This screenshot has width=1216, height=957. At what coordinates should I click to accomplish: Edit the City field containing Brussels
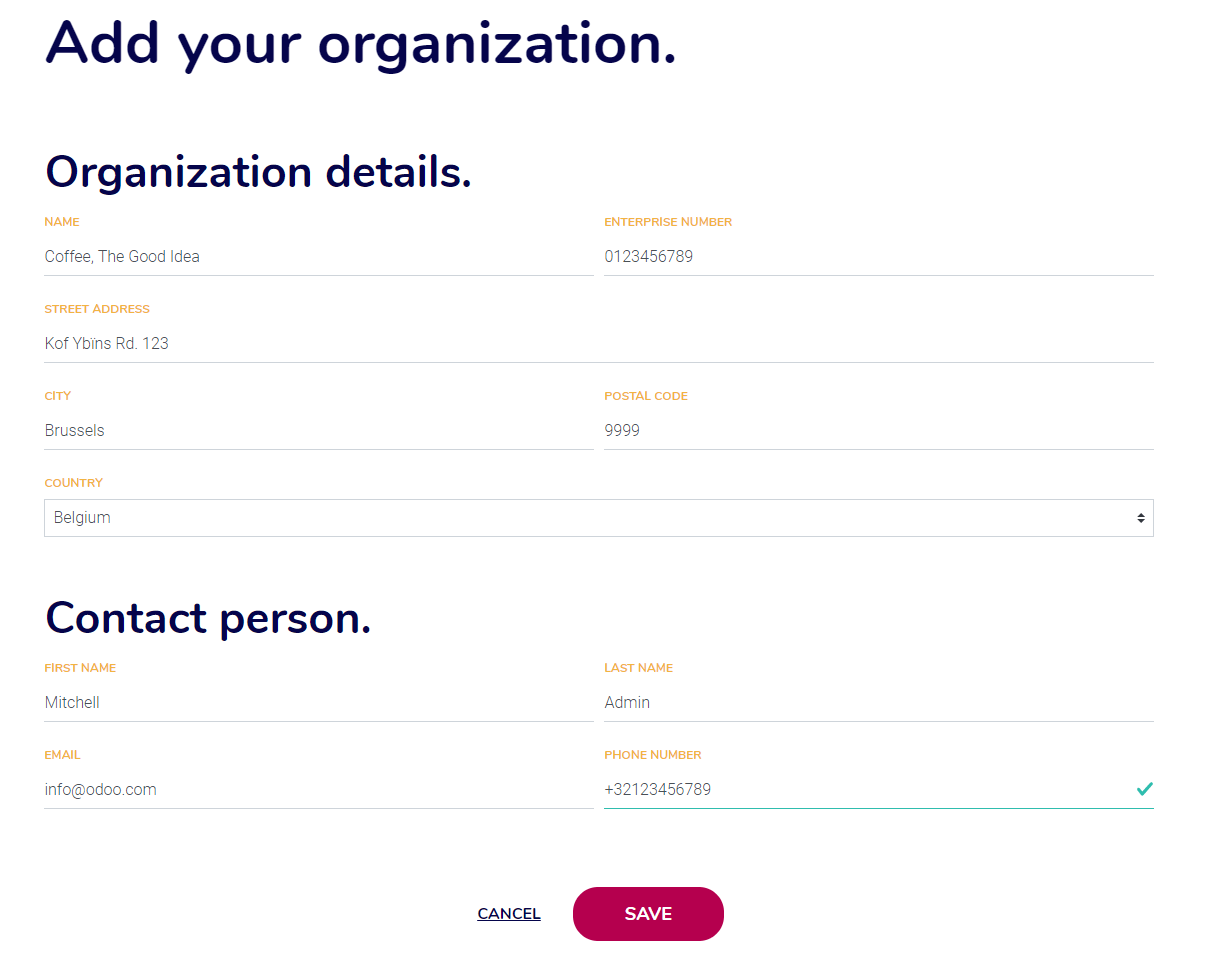(x=319, y=431)
